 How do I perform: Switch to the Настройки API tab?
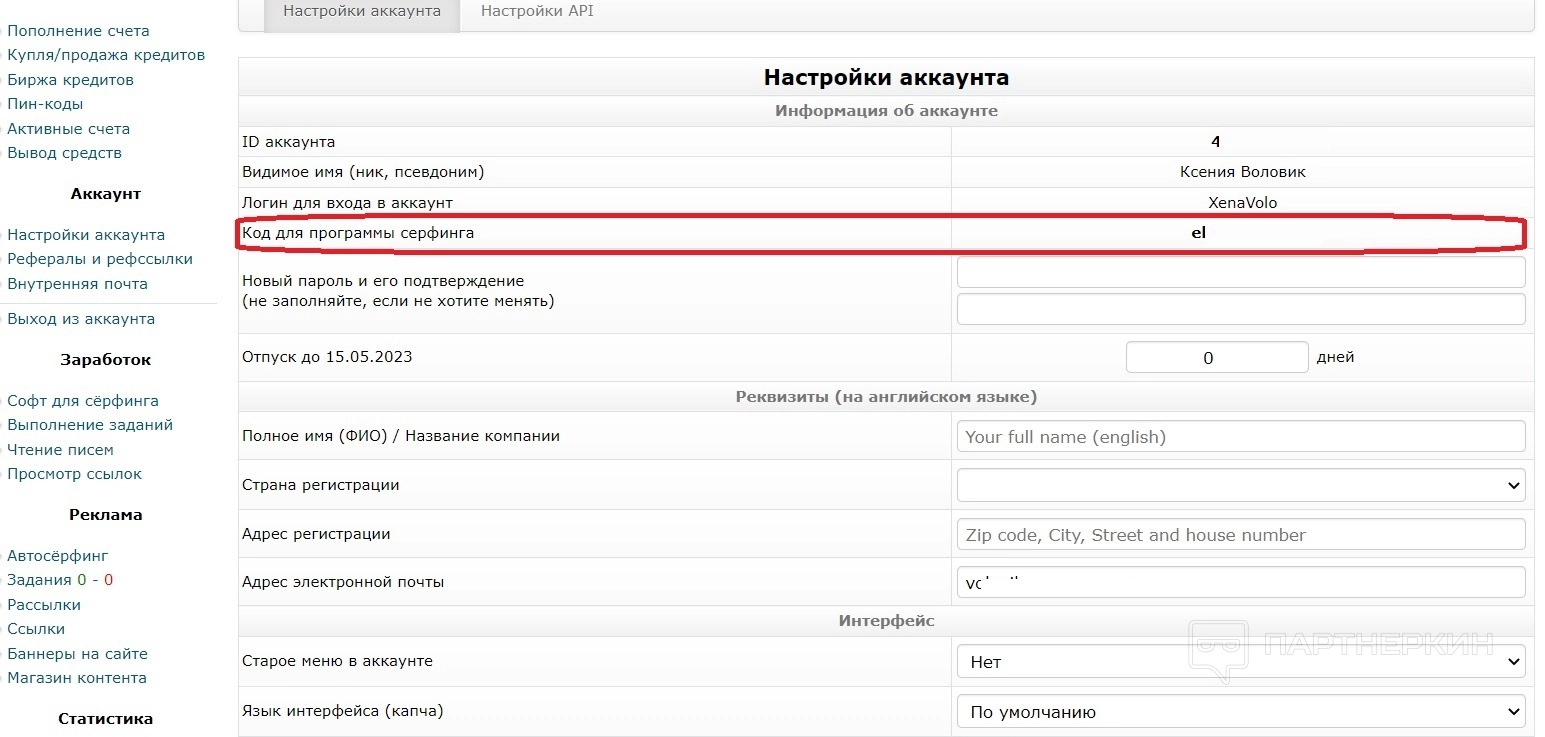[537, 12]
